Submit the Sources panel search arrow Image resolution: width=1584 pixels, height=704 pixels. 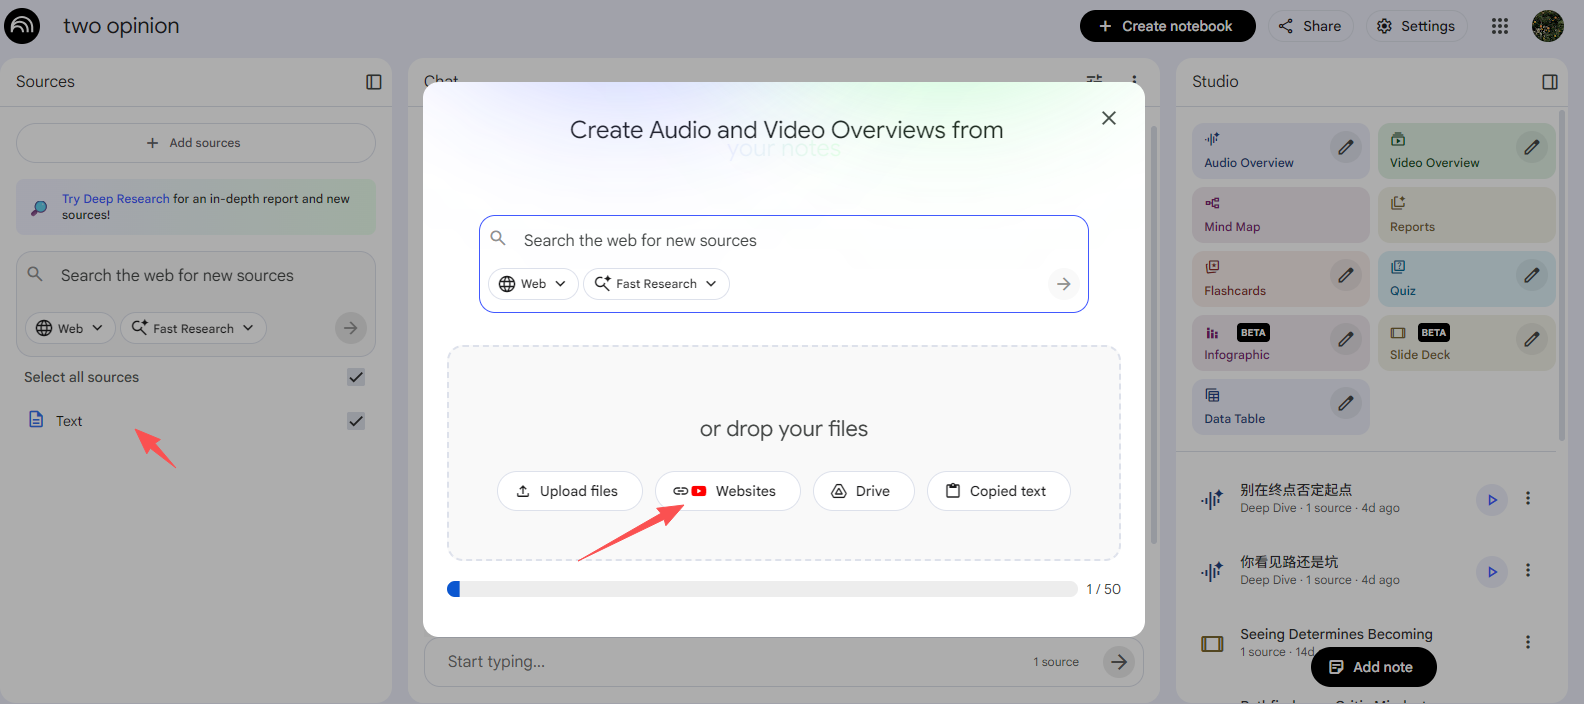point(350,328)
